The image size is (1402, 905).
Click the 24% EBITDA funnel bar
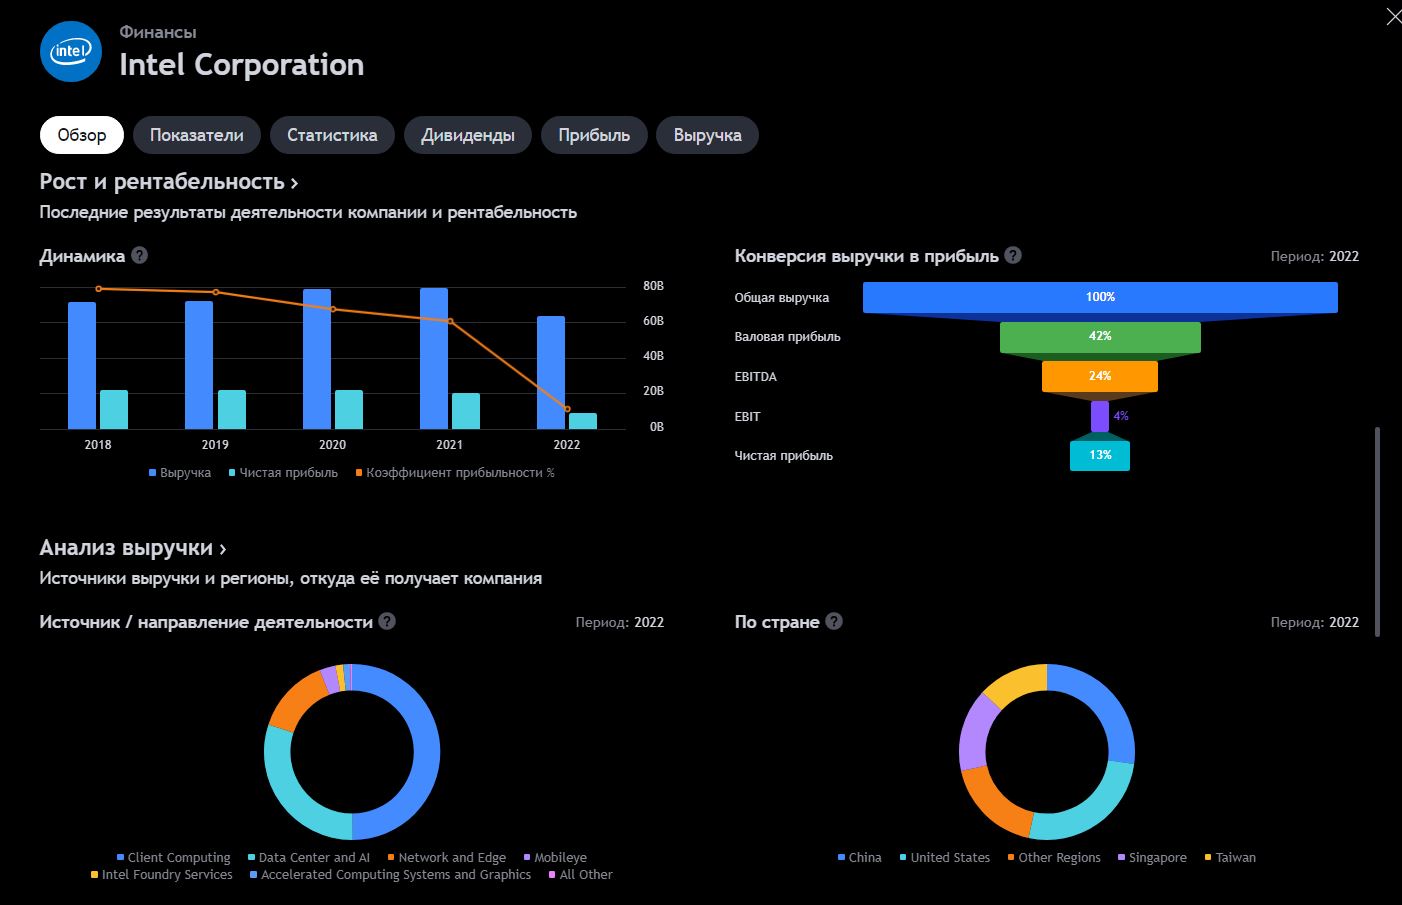pyautogui.click(x=1100, y=376)
